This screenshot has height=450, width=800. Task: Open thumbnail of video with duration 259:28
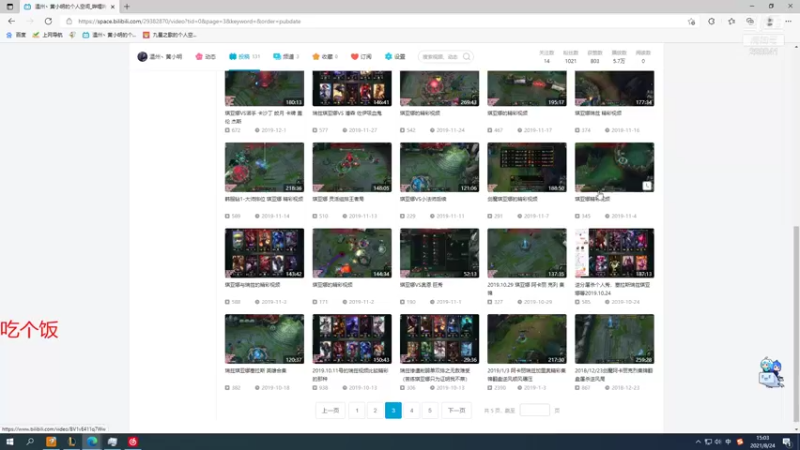[614, 339]
